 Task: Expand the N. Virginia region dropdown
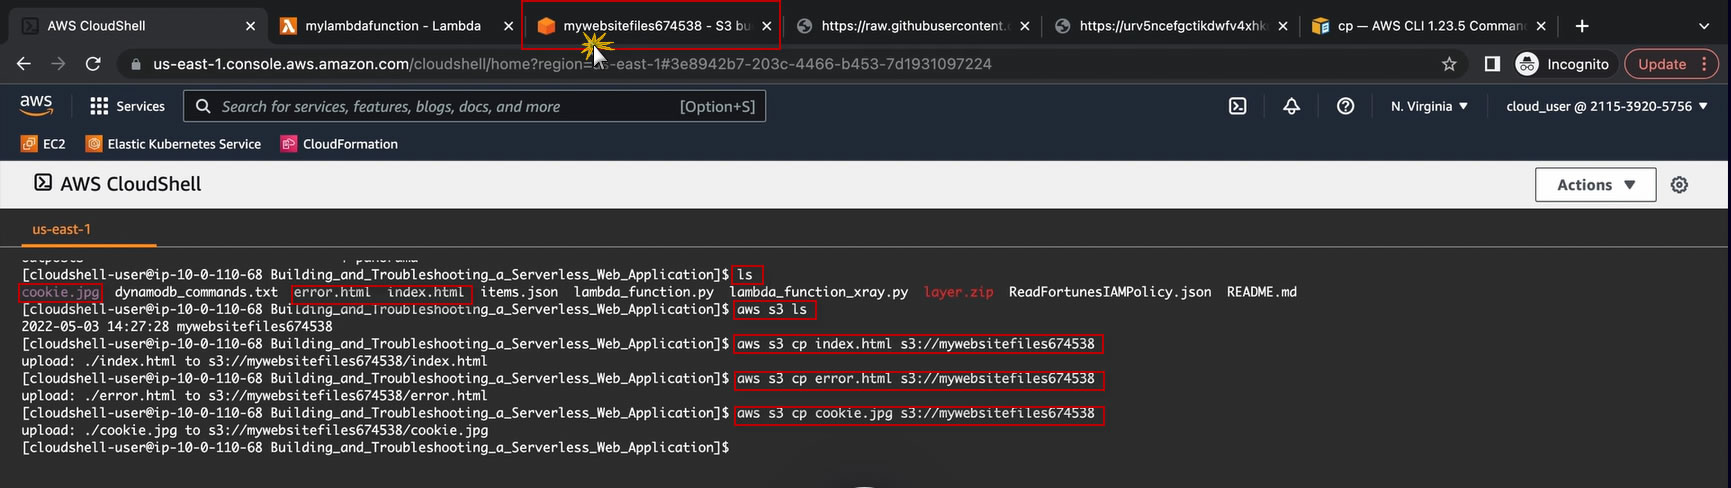1429,106
